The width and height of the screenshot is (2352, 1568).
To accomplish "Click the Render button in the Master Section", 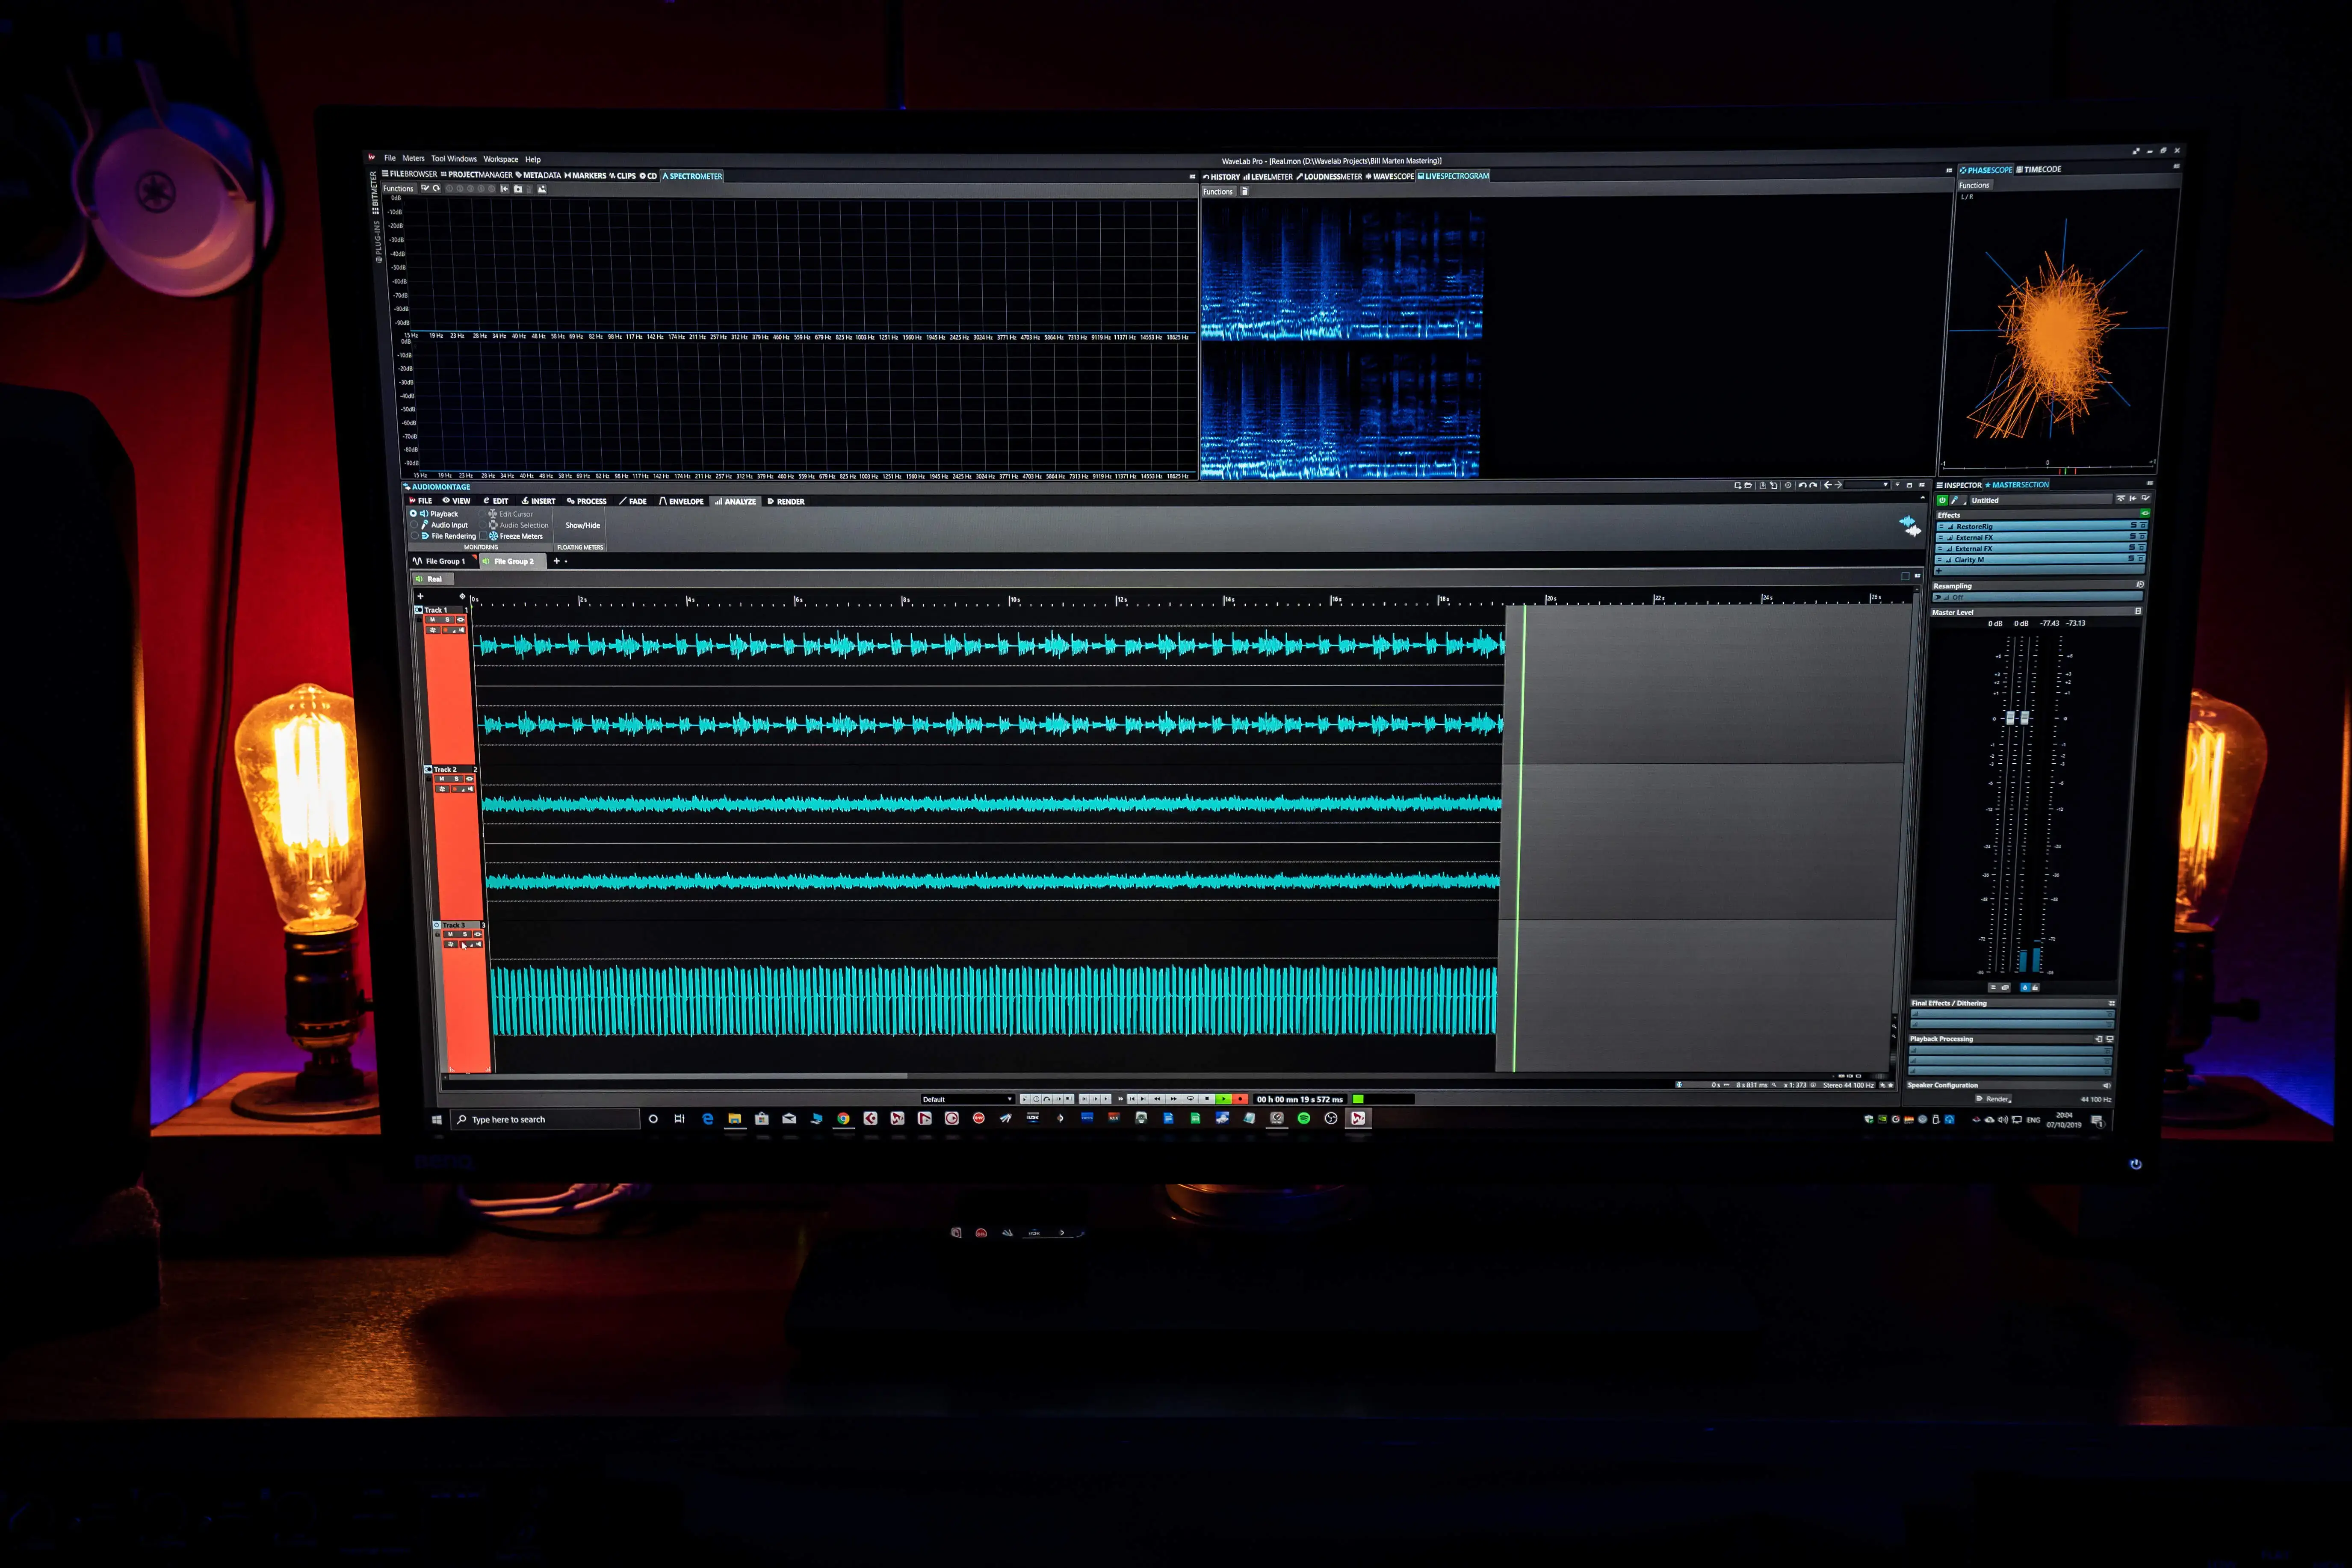I will click(1994, 1098).
